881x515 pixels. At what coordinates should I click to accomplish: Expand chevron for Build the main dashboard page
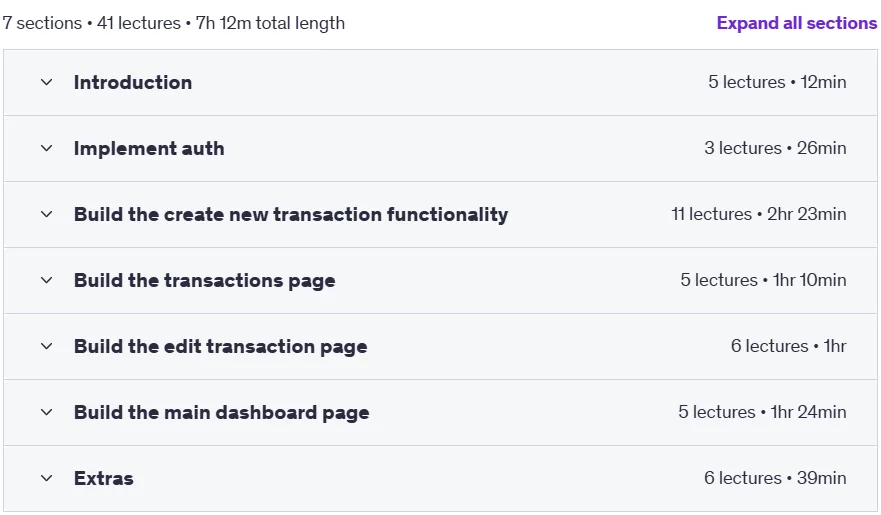tap(47, 412)
